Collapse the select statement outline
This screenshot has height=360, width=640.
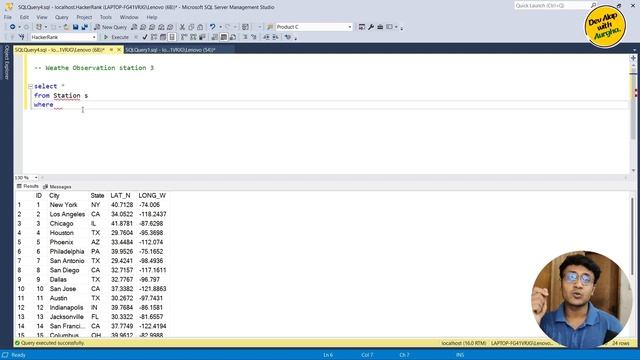(x=30, y=86)
